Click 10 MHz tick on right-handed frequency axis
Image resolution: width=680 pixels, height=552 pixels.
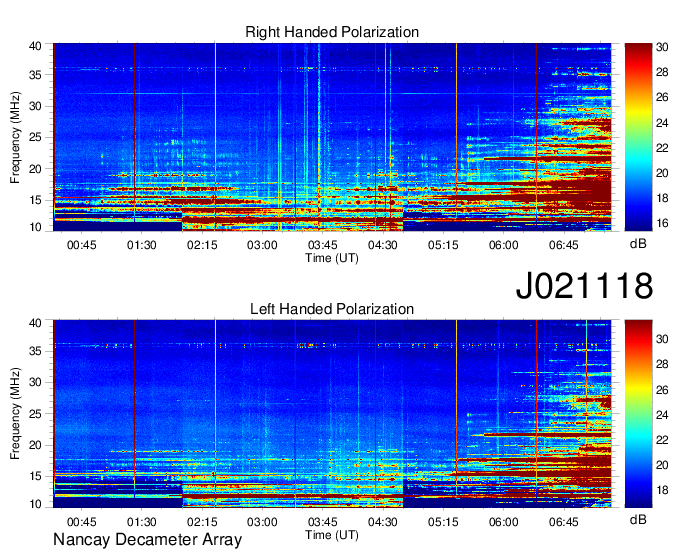click(35, 227)
